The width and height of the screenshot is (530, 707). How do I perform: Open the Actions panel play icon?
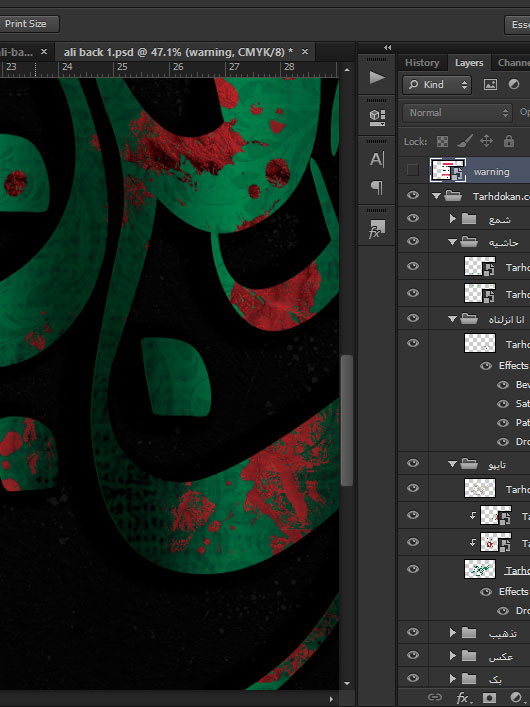coord(377,78)
